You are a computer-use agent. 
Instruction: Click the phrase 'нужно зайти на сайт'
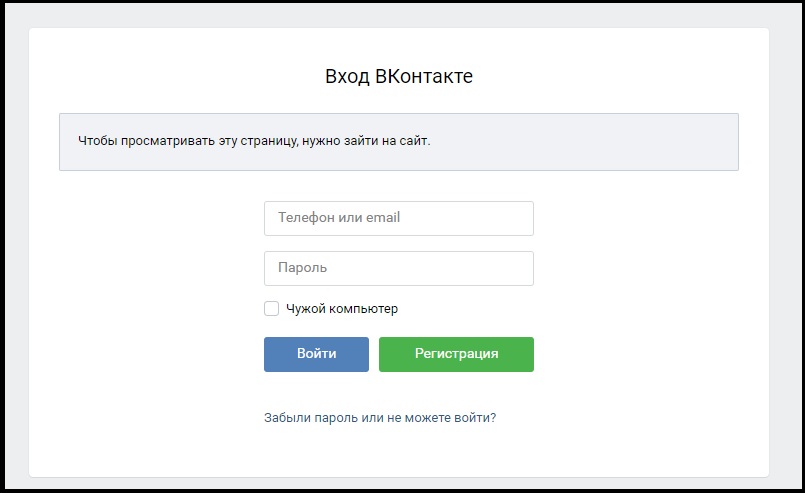tap(366, 141)
